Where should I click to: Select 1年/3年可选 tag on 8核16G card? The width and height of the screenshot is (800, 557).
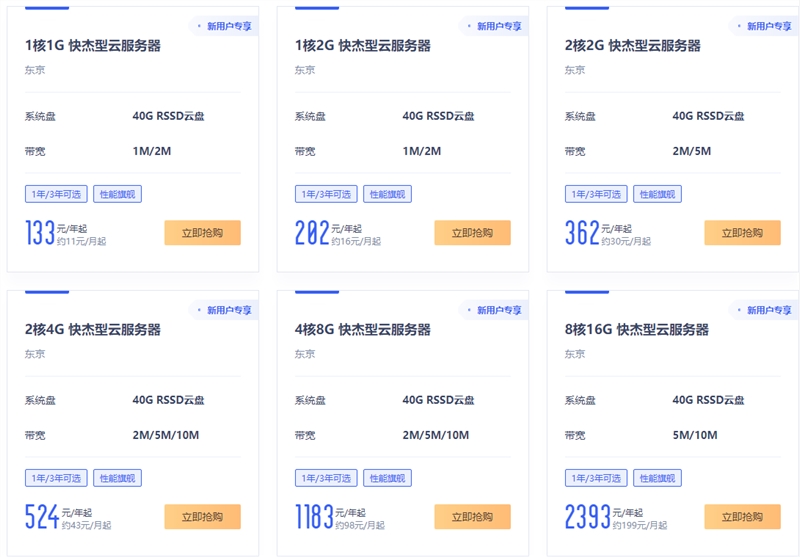point(596,478)
